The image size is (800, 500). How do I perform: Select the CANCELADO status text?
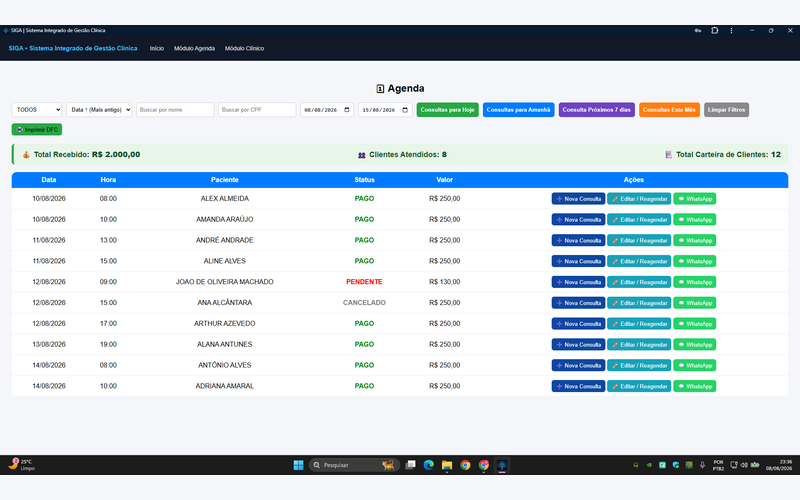[364, 303]
